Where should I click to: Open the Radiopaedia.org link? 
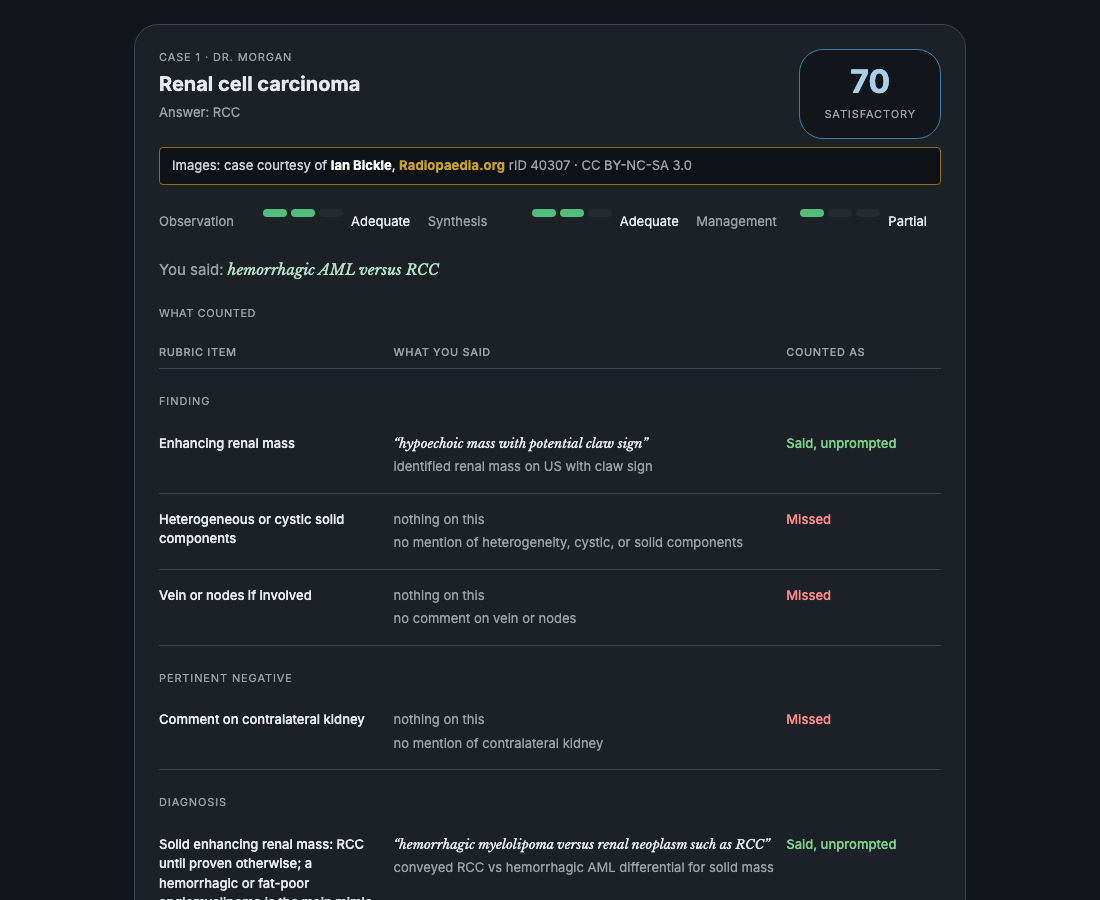(x=451, y=166)
